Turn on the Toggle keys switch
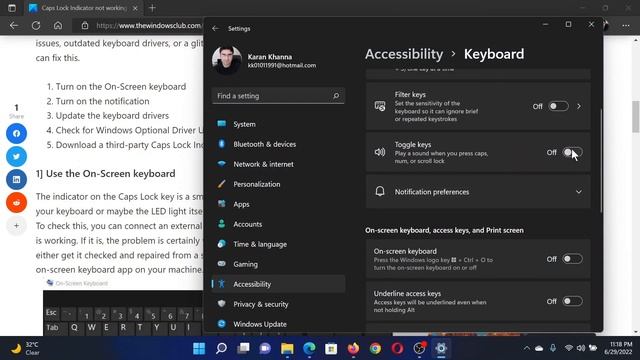This screenshot has width=640, height=360. (x=572, y=152)
